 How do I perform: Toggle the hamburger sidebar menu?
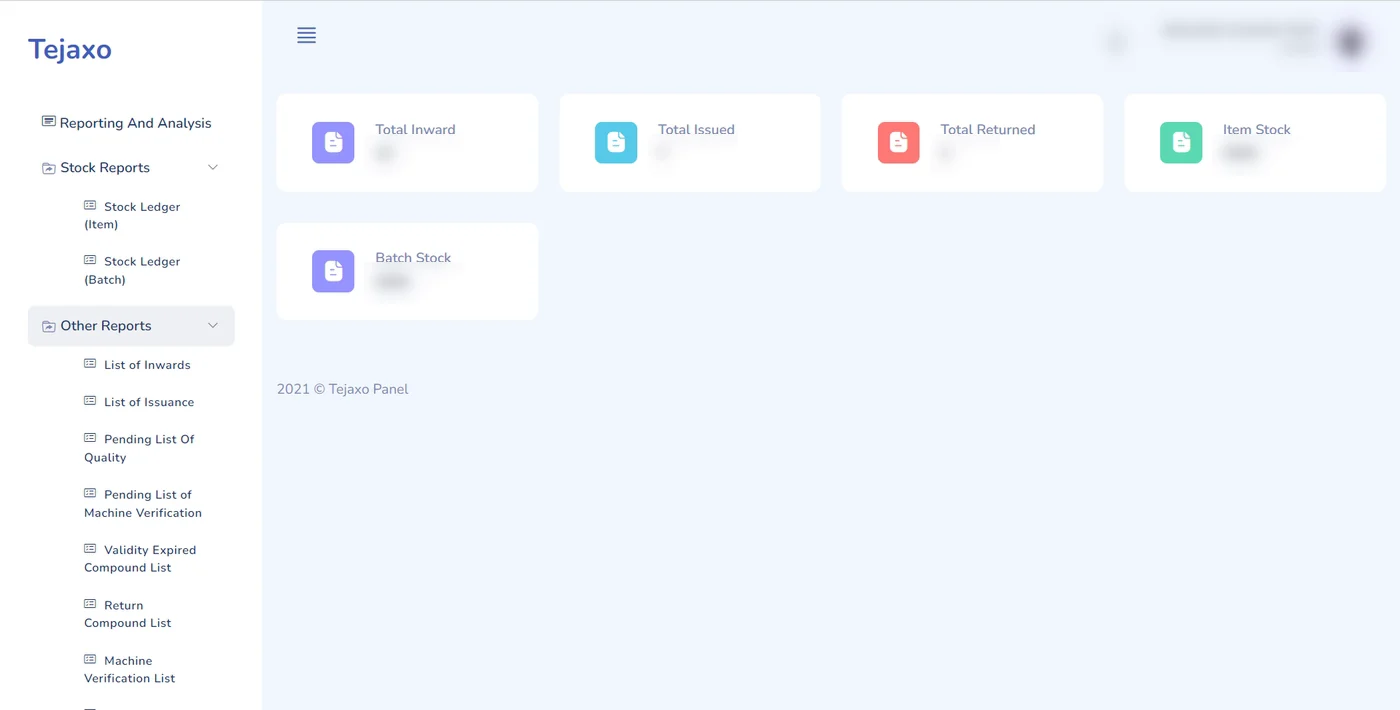pyautogui.click(x=306, y=36)
